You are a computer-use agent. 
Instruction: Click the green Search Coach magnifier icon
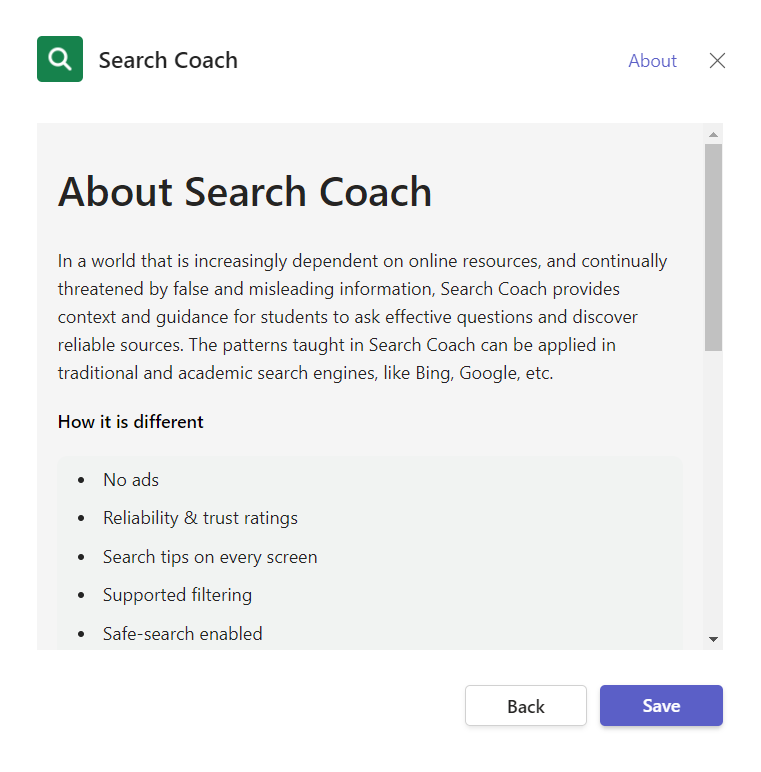click(60, 59)
